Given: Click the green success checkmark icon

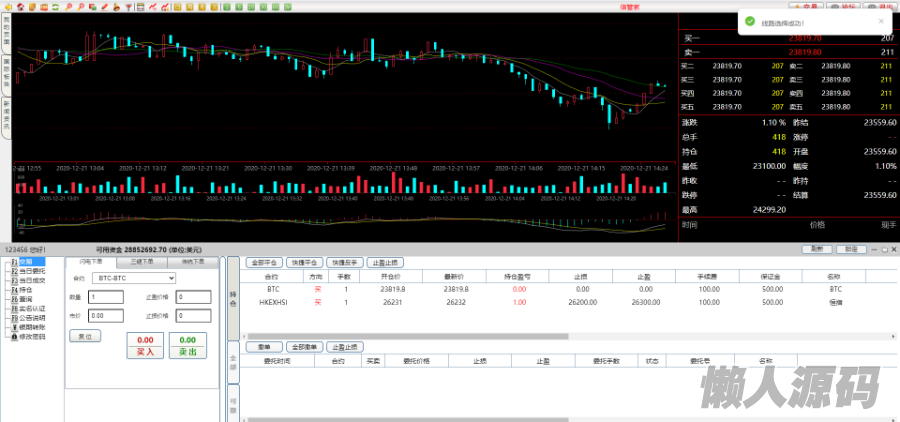Looking at the screenshot, I should 750,20.
